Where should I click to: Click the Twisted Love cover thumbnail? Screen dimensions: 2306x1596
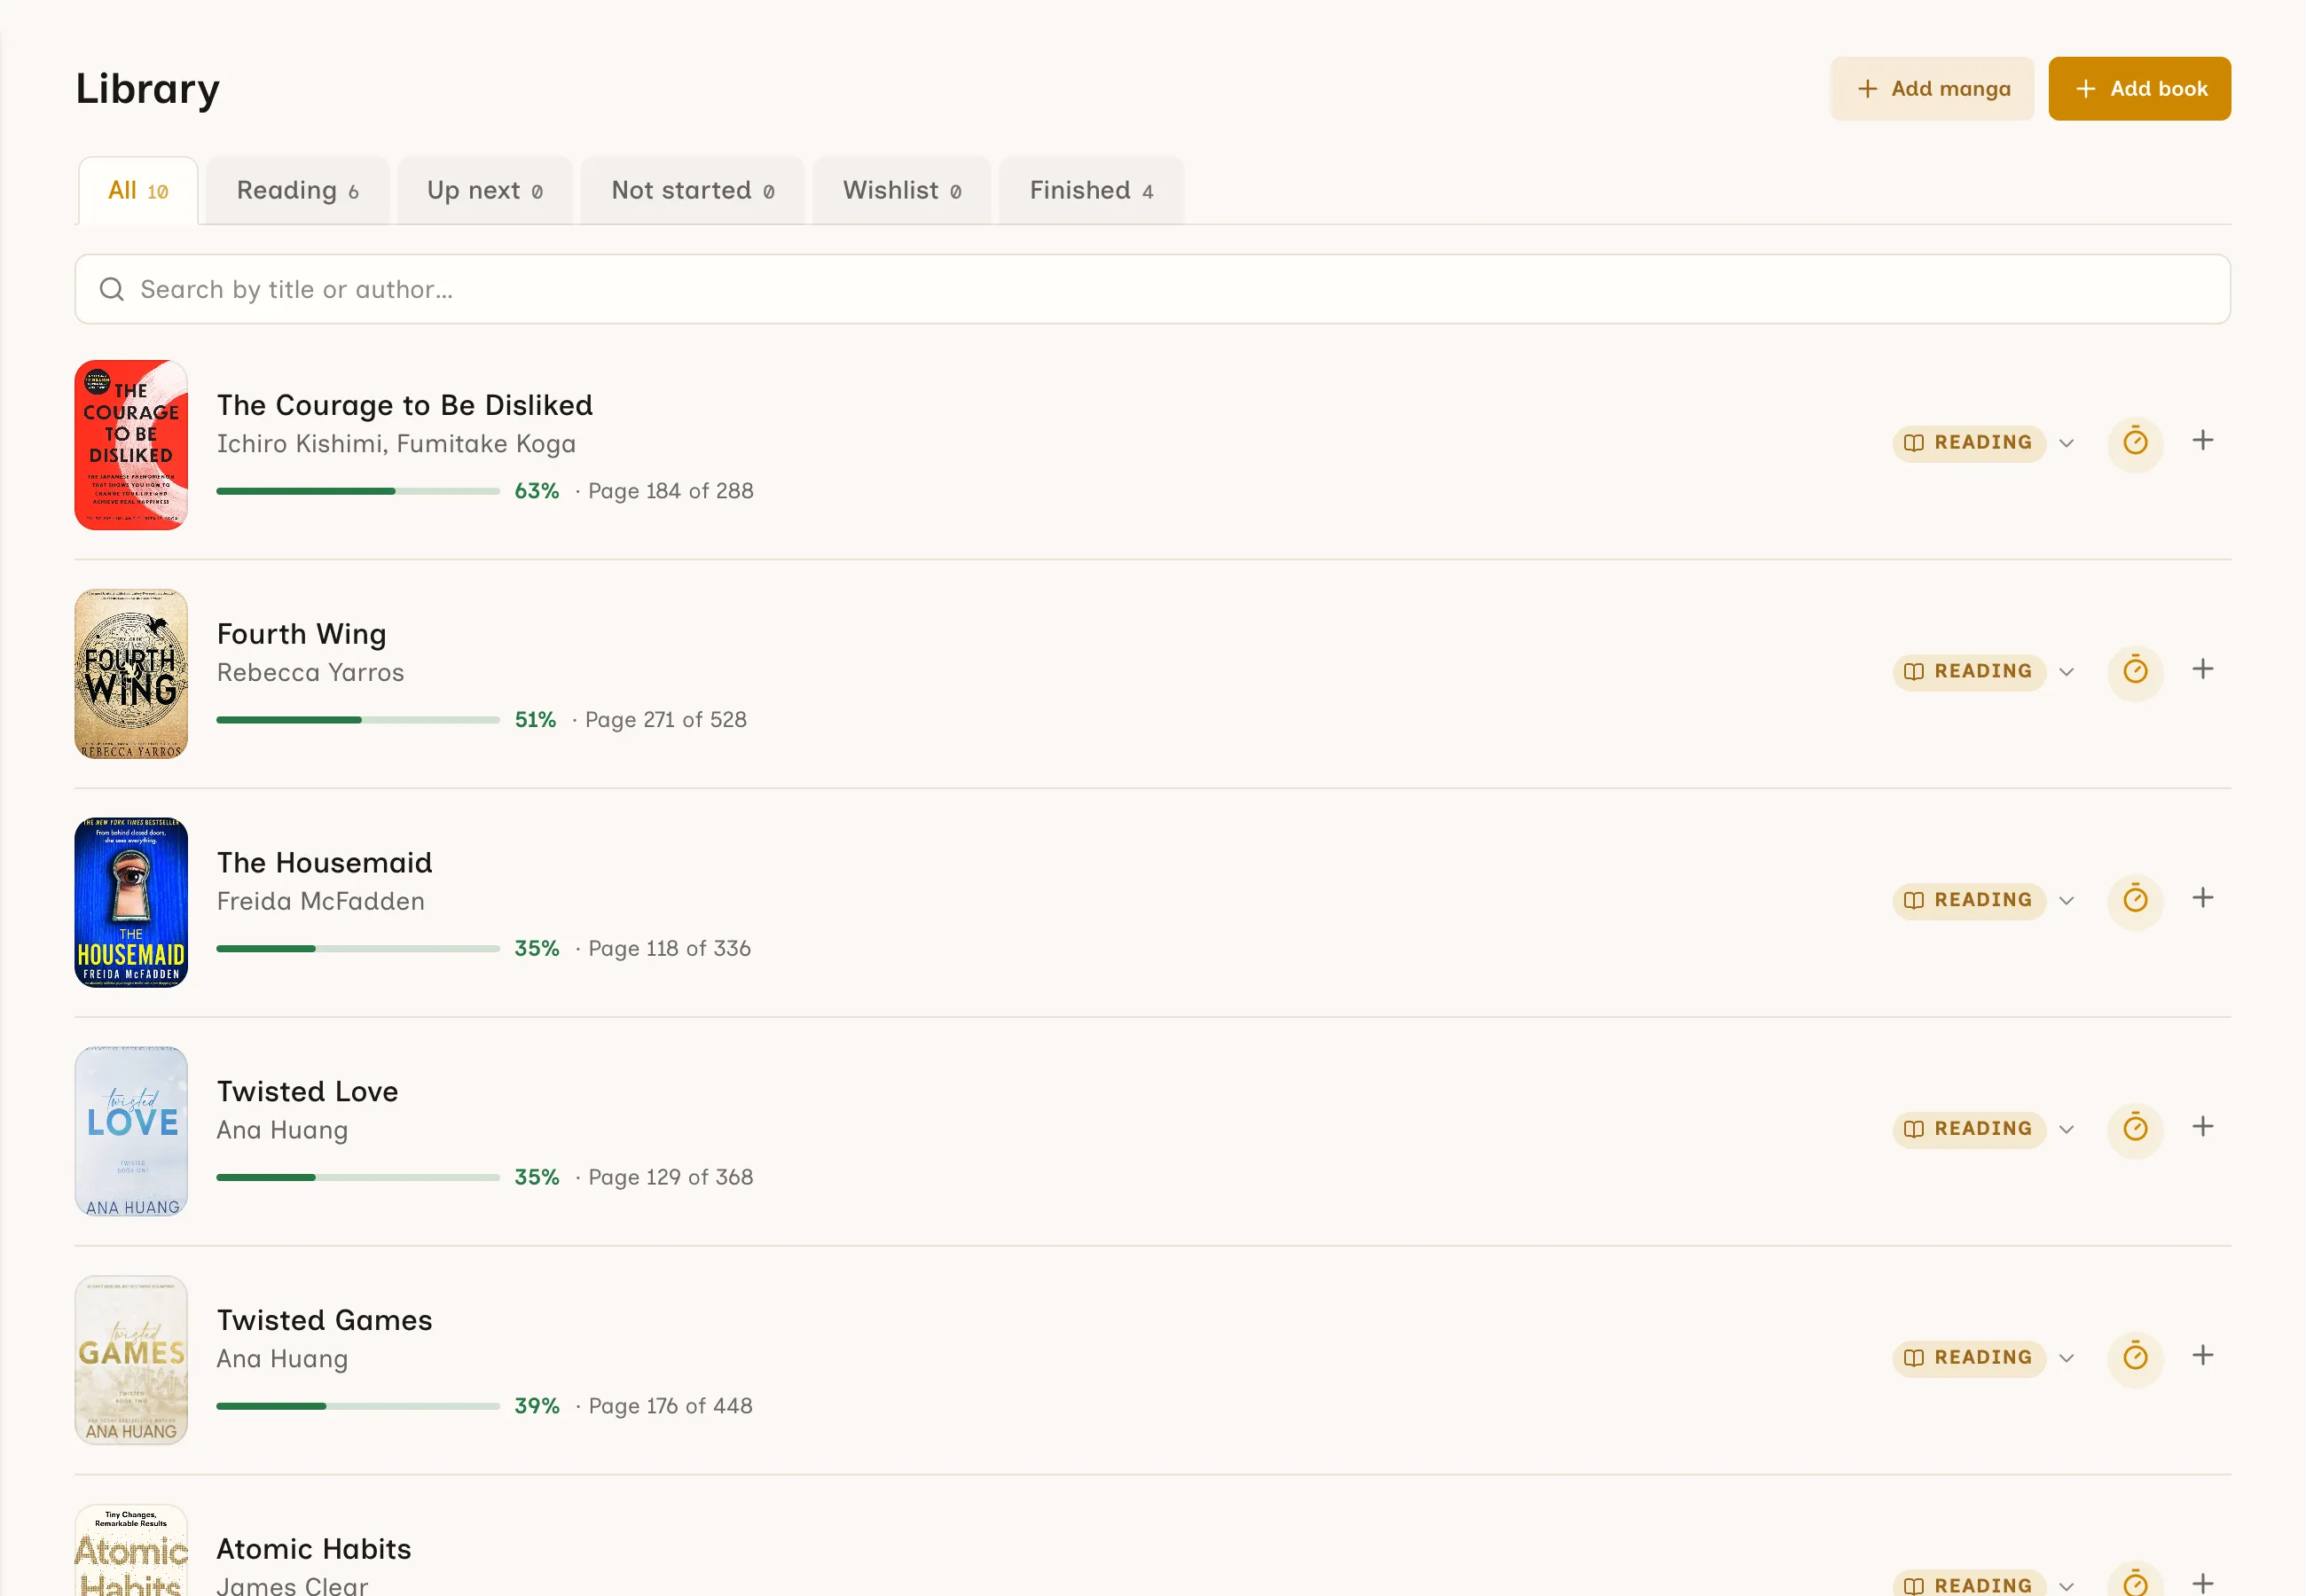coord(131,1131)
